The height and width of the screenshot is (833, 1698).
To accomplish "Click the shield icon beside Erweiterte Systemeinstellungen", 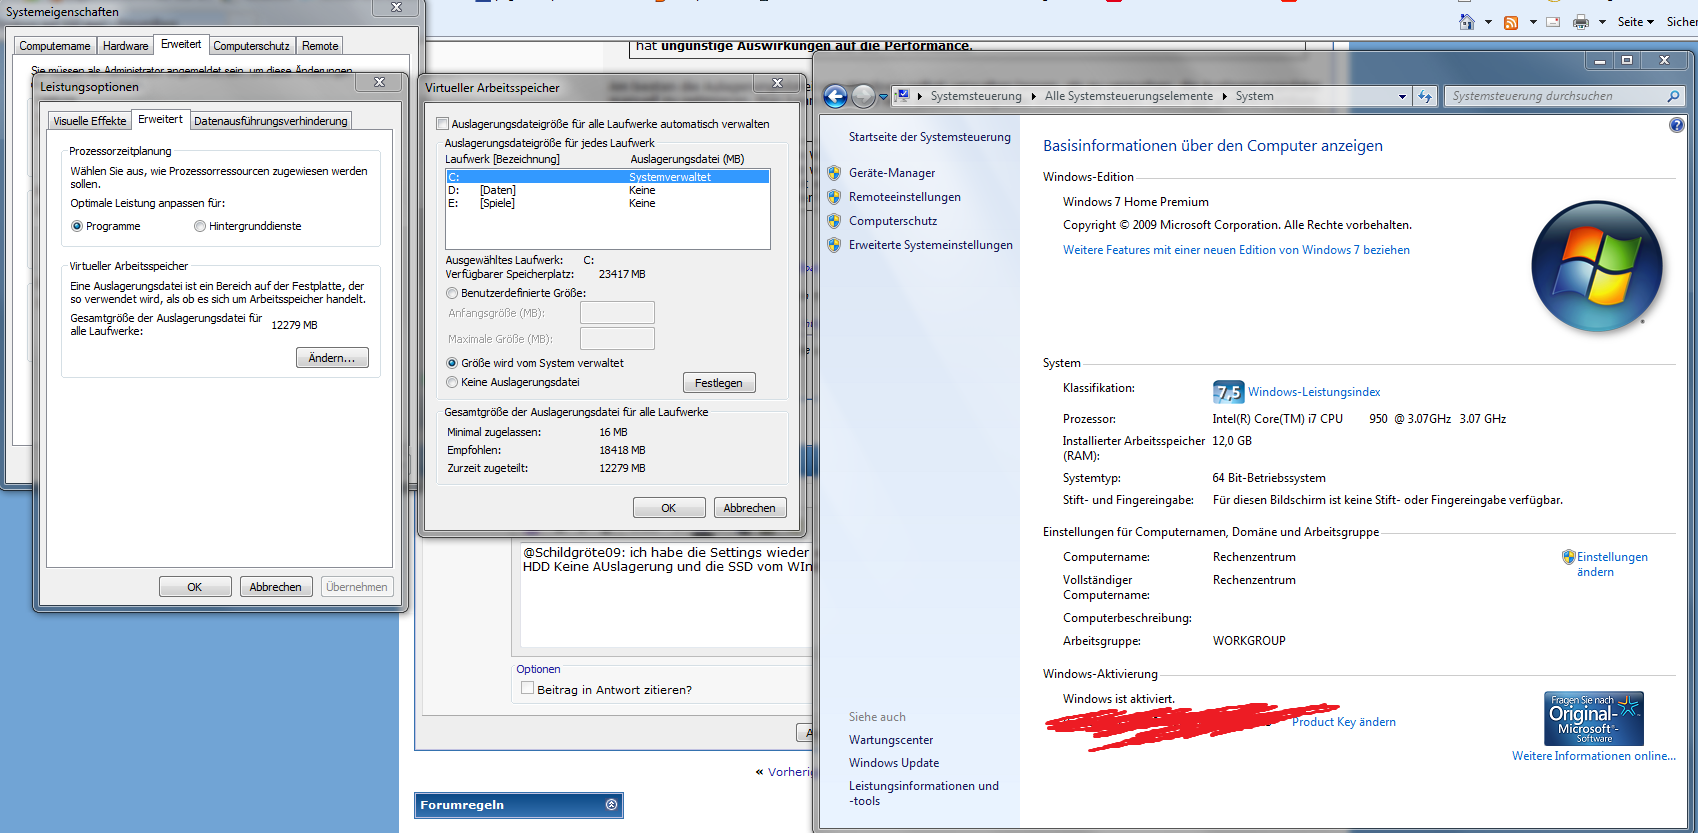I will 834,245.
